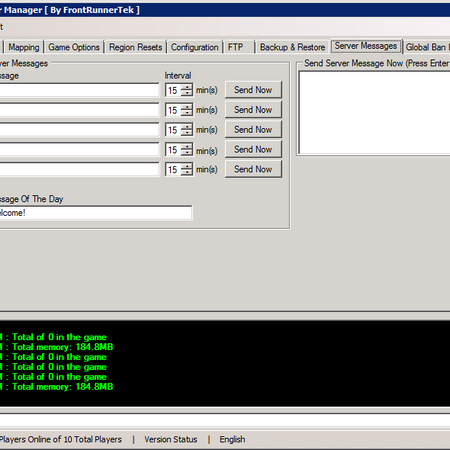450x450 pixels.
Task: Decrease the fifth message interval
Action: [x=187, y=172]
